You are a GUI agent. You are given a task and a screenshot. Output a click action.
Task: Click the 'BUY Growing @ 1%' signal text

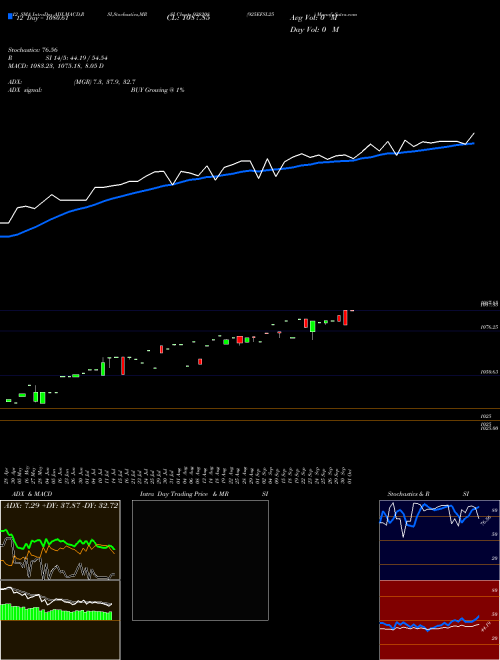pos(157,90)
